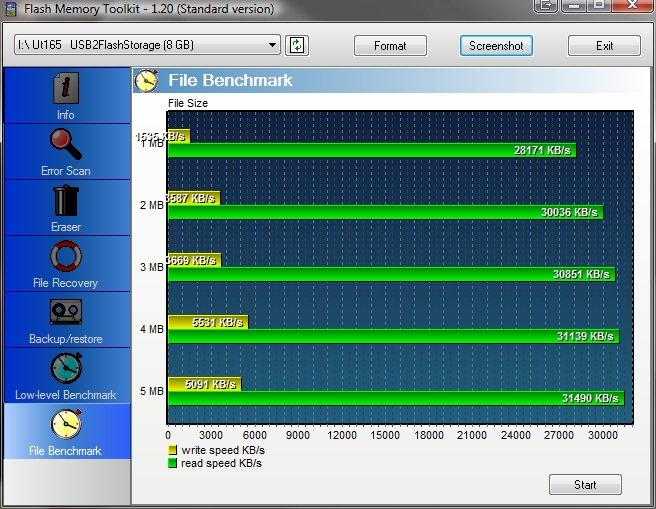656x509 pixels.
Task: Expand the drive selection dropdown
Action: pos(273,45)
